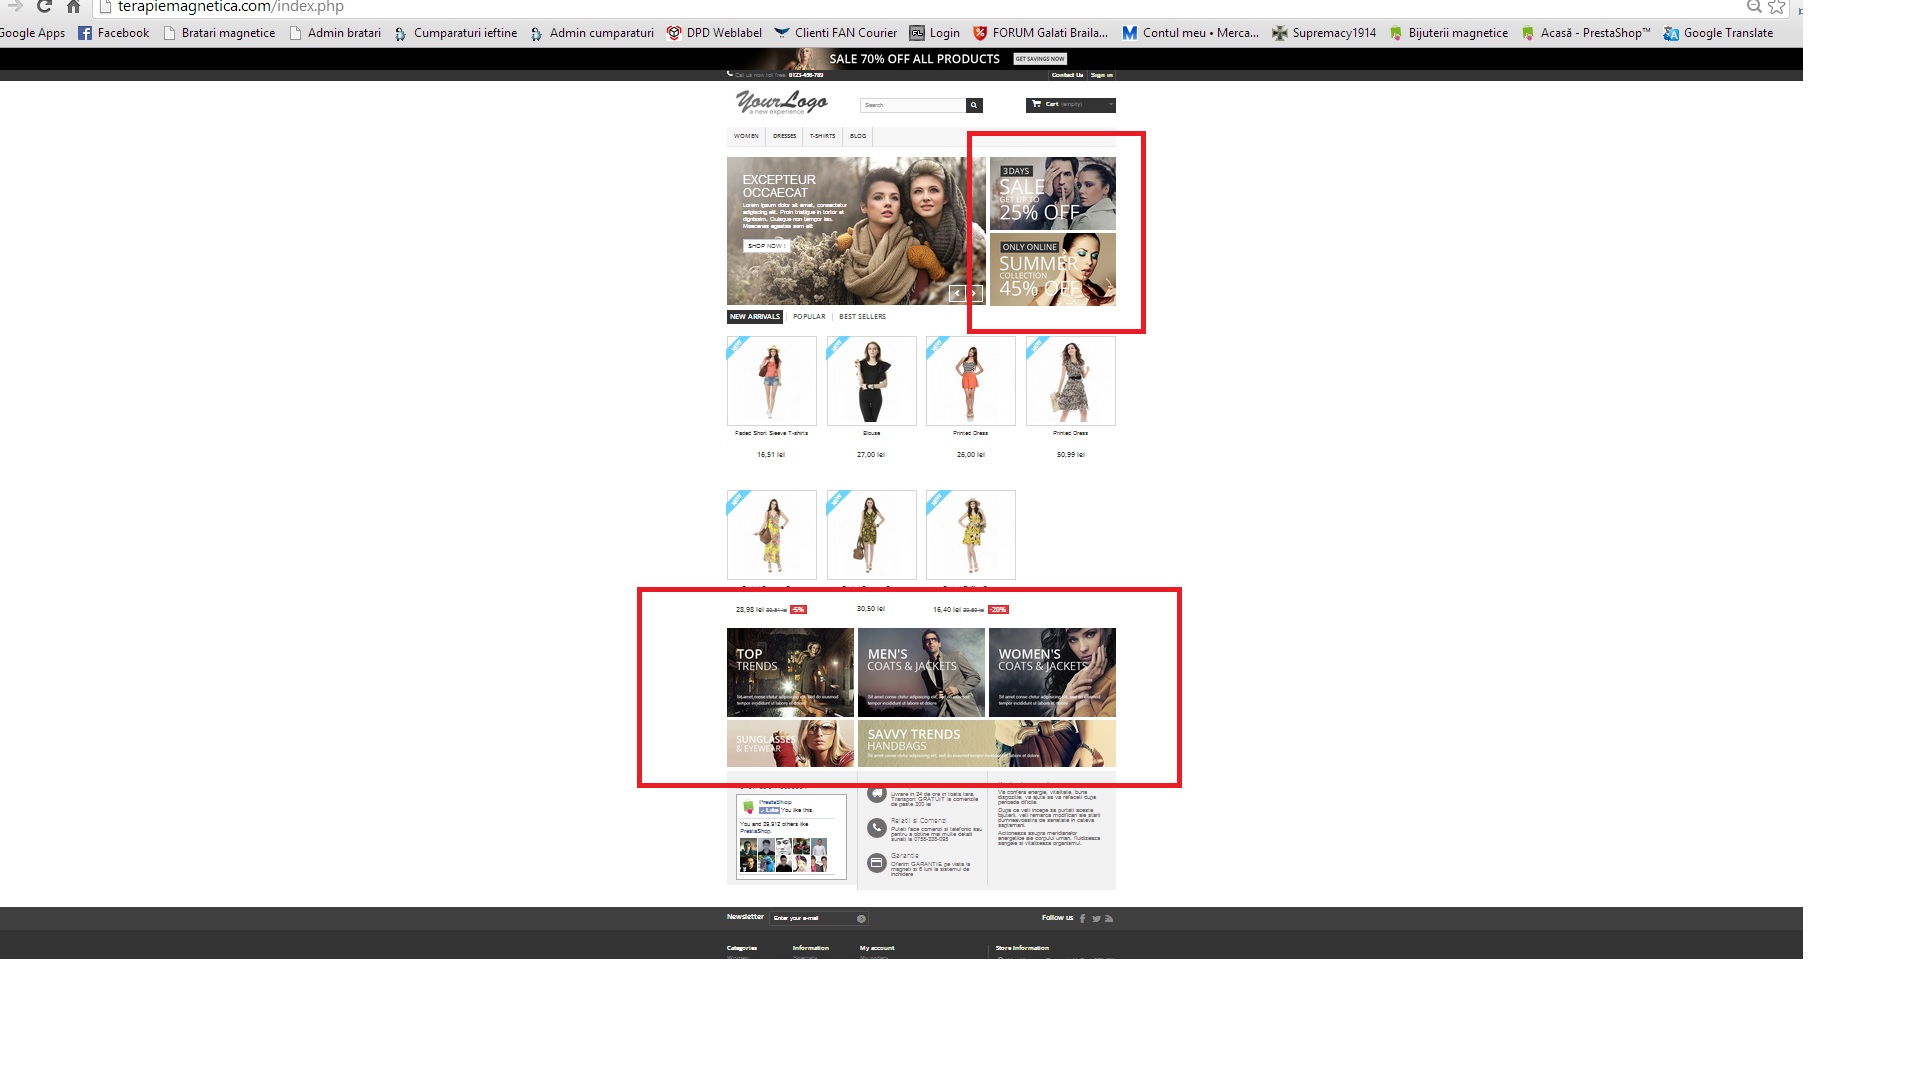The width and height of the screenshot is (1920, 1080).
Task: Switch to the BEST SELLERS tab
Action: coord(862,317)
